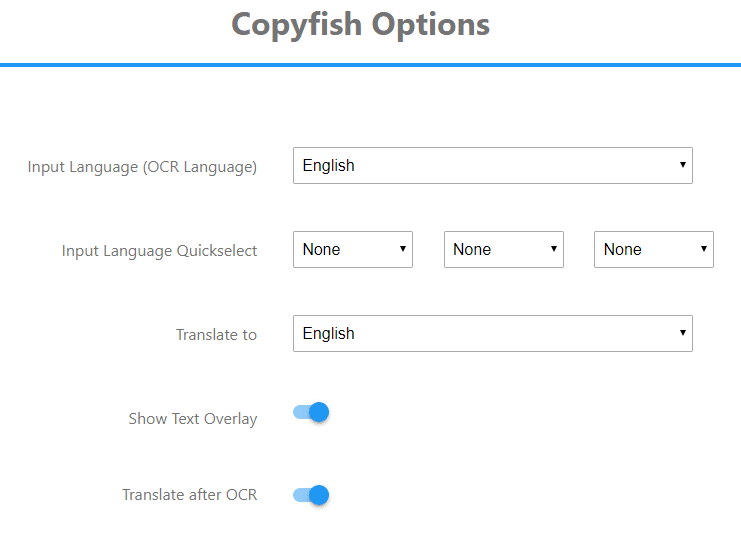Open the Input Language (OCR Language) dropdown
Image resolution: width=741 pixels, height=539 pixels.
pyautogui.click(x=492, y=165)
